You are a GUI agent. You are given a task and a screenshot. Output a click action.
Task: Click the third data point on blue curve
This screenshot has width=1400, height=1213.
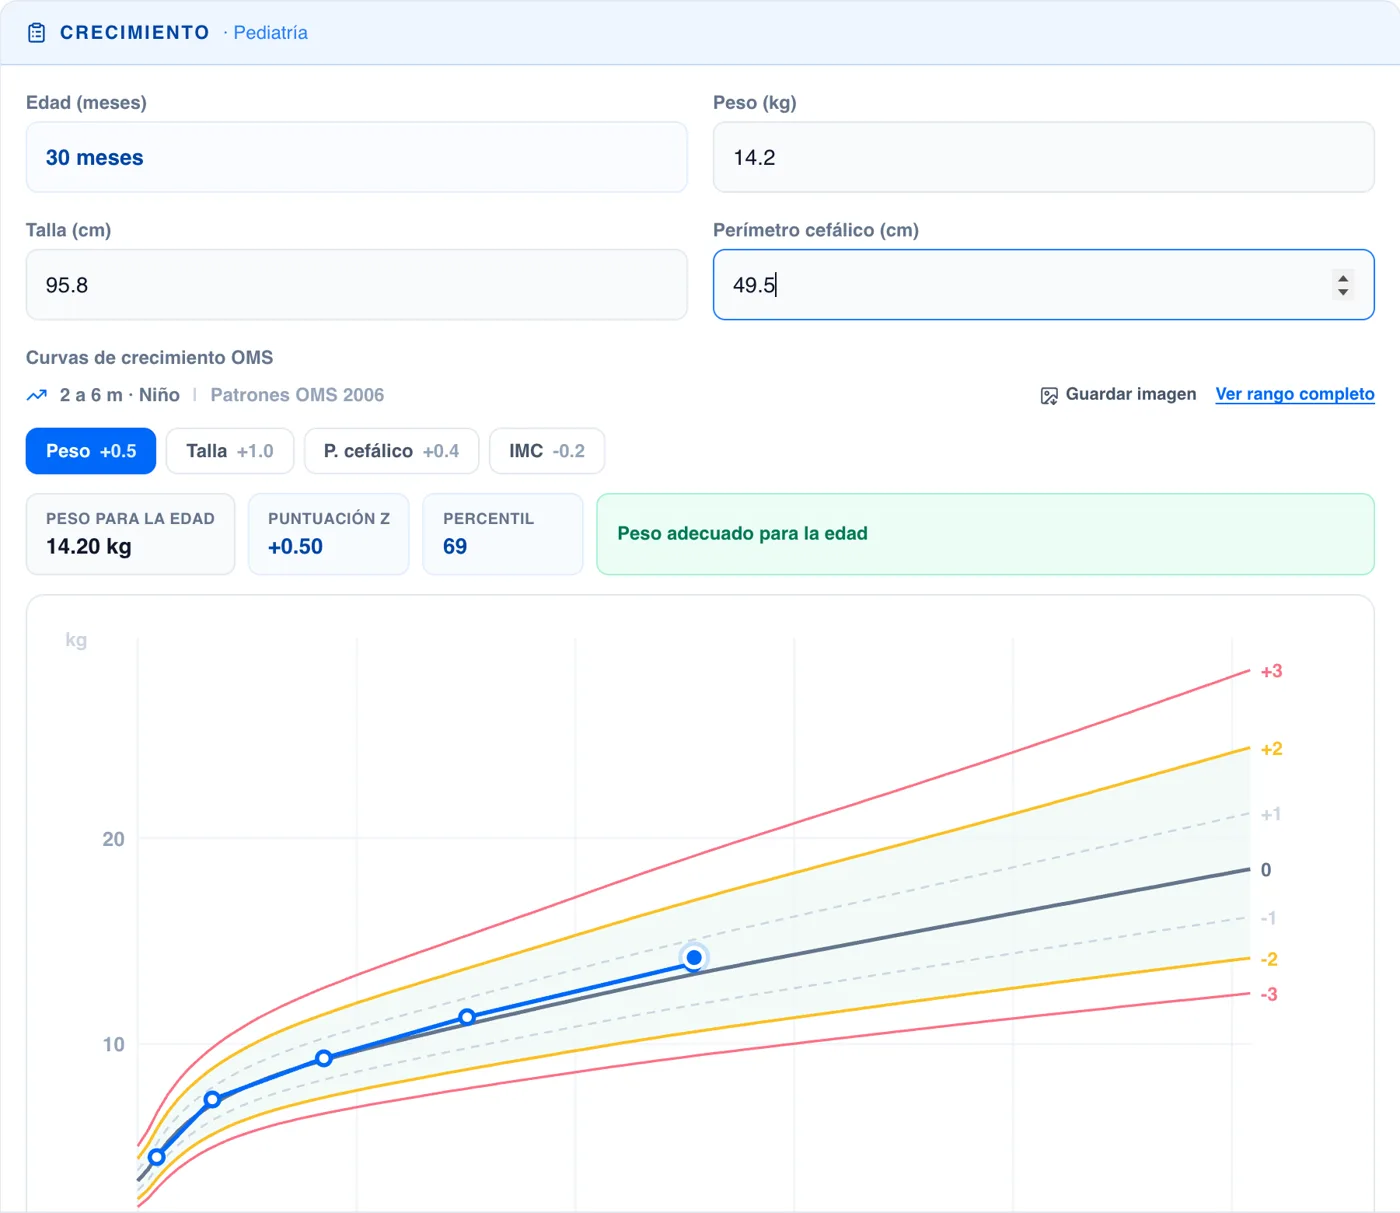tap(324, 1058)
